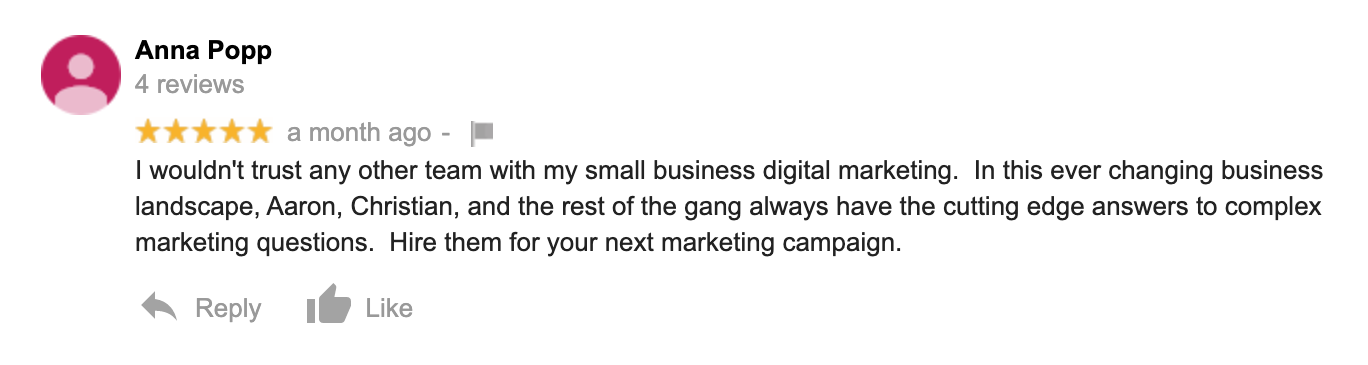Click Anna Popp's profile avatar
The height and width of the screenshot is (365, 1368).
click(81, 74)
